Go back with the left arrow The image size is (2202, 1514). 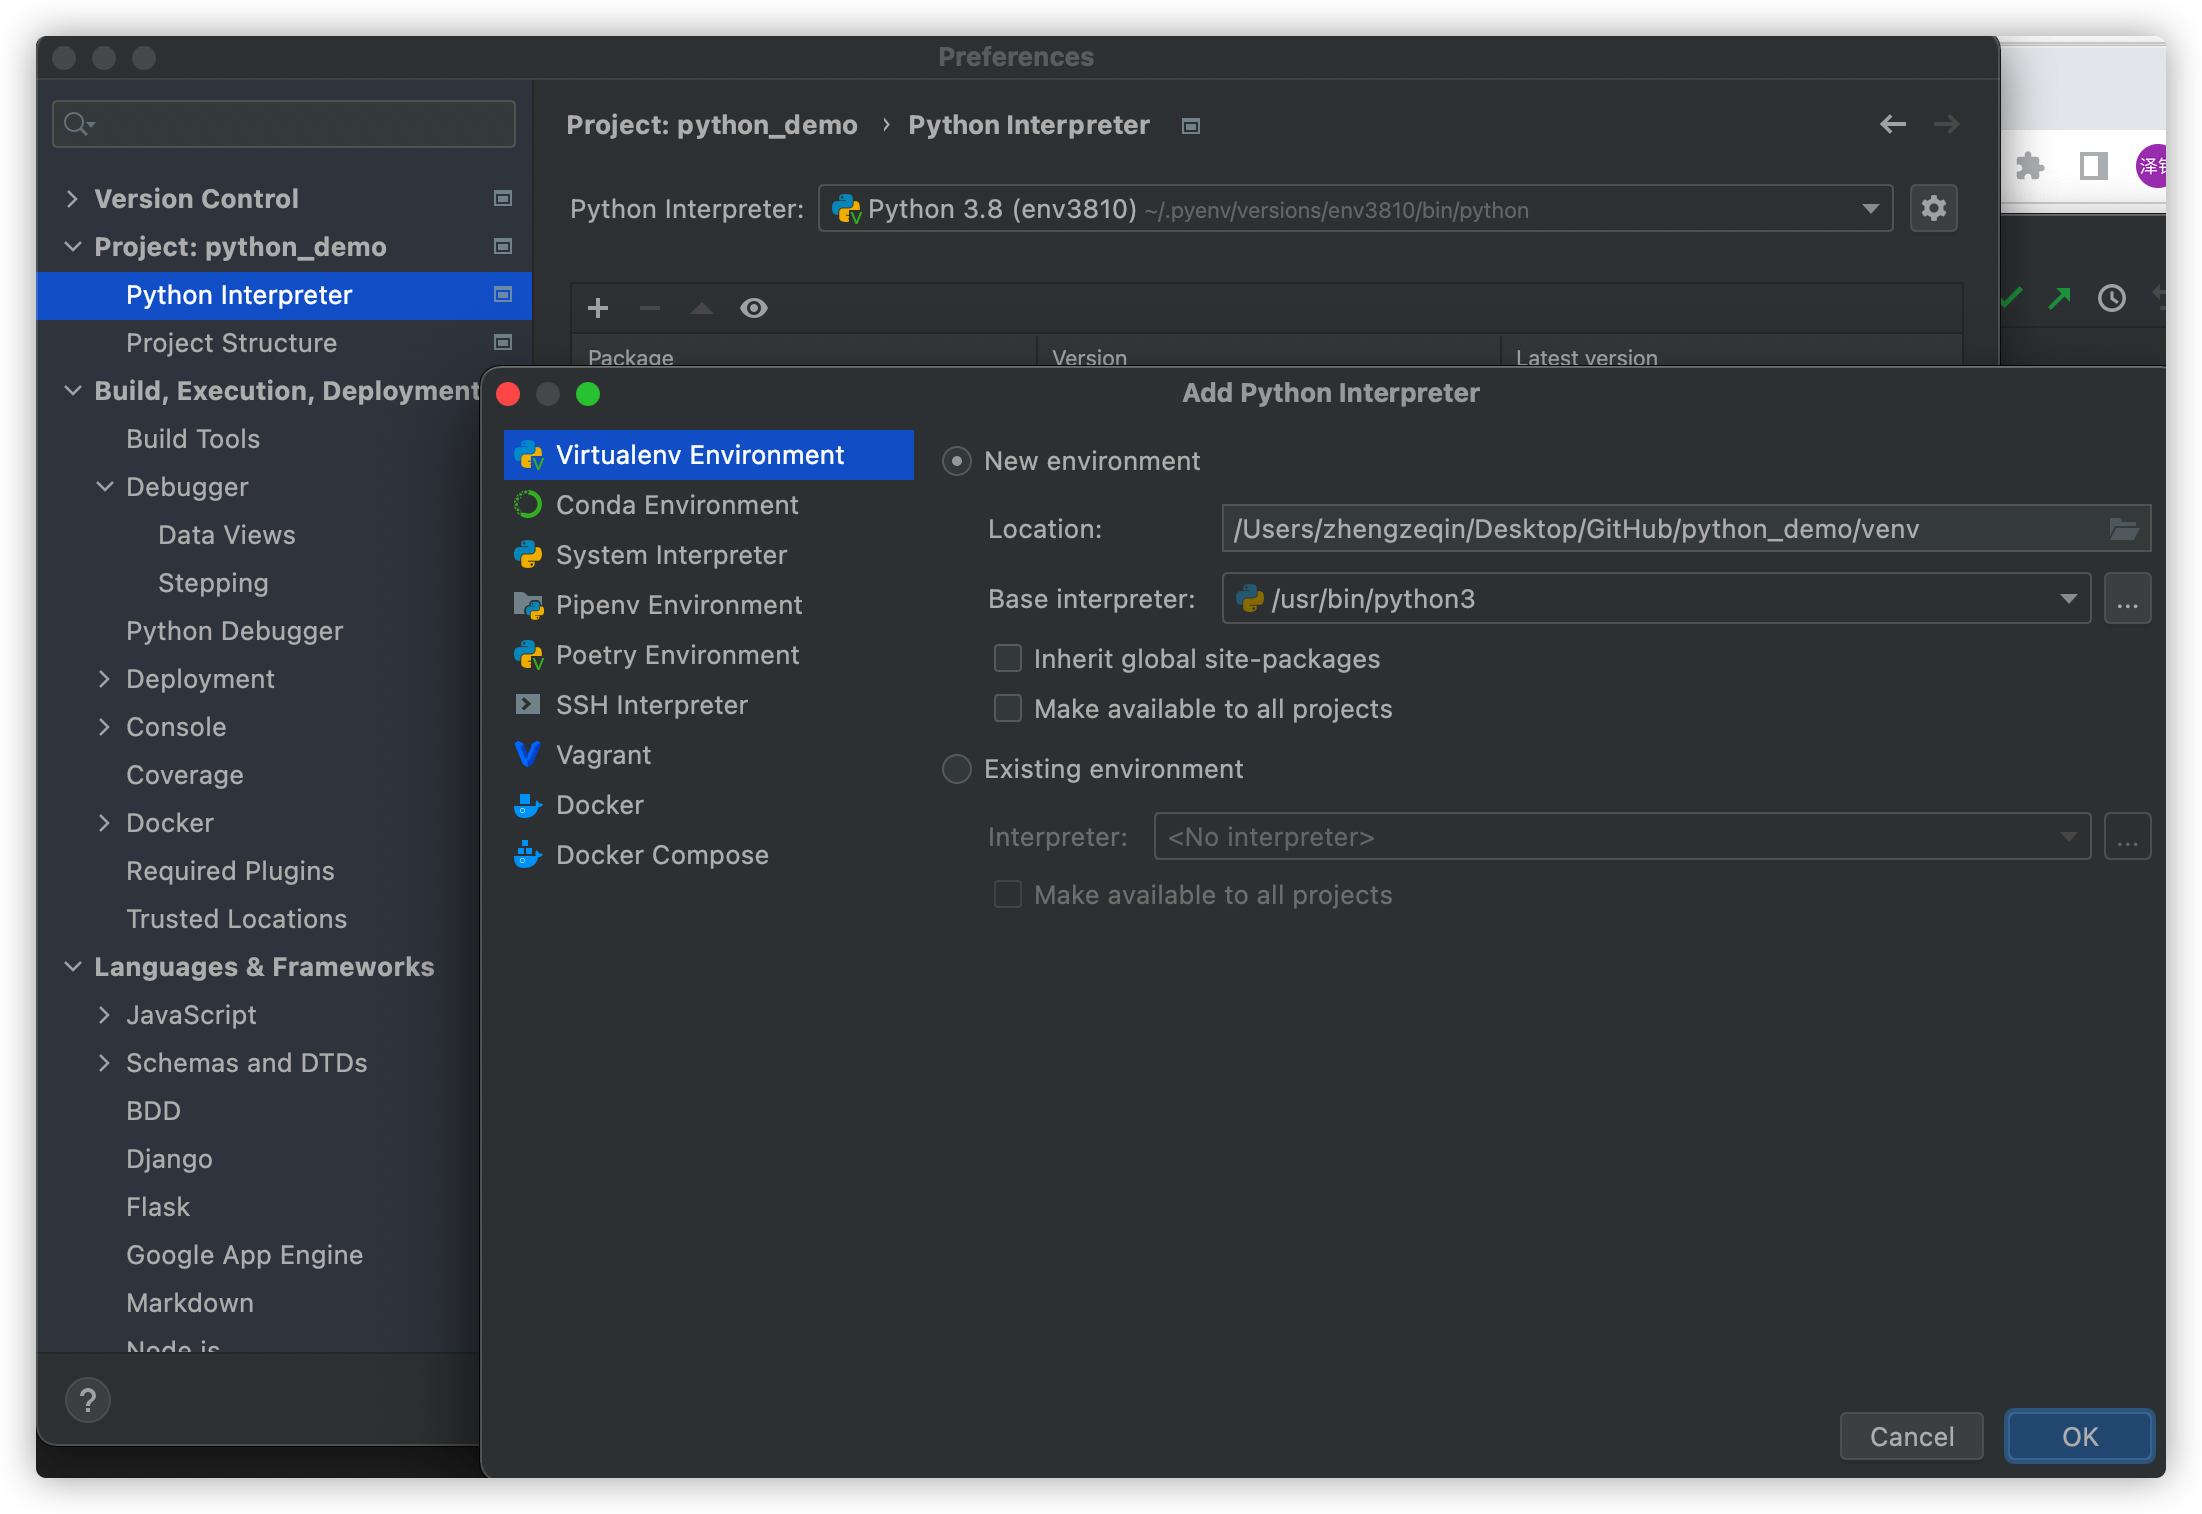pos(1893,124)
